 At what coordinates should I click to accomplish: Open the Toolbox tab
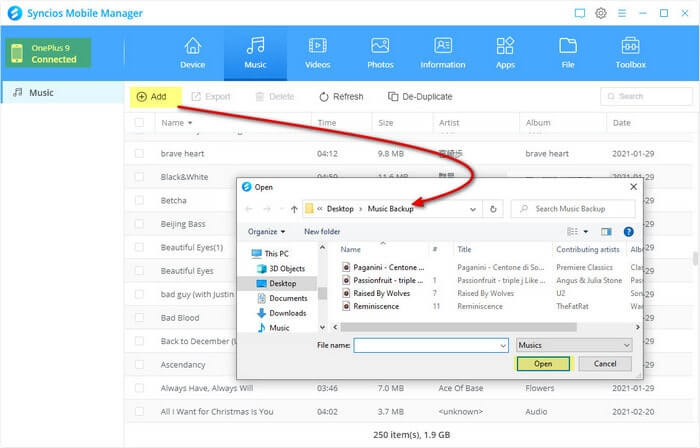(x=630, y=53)
